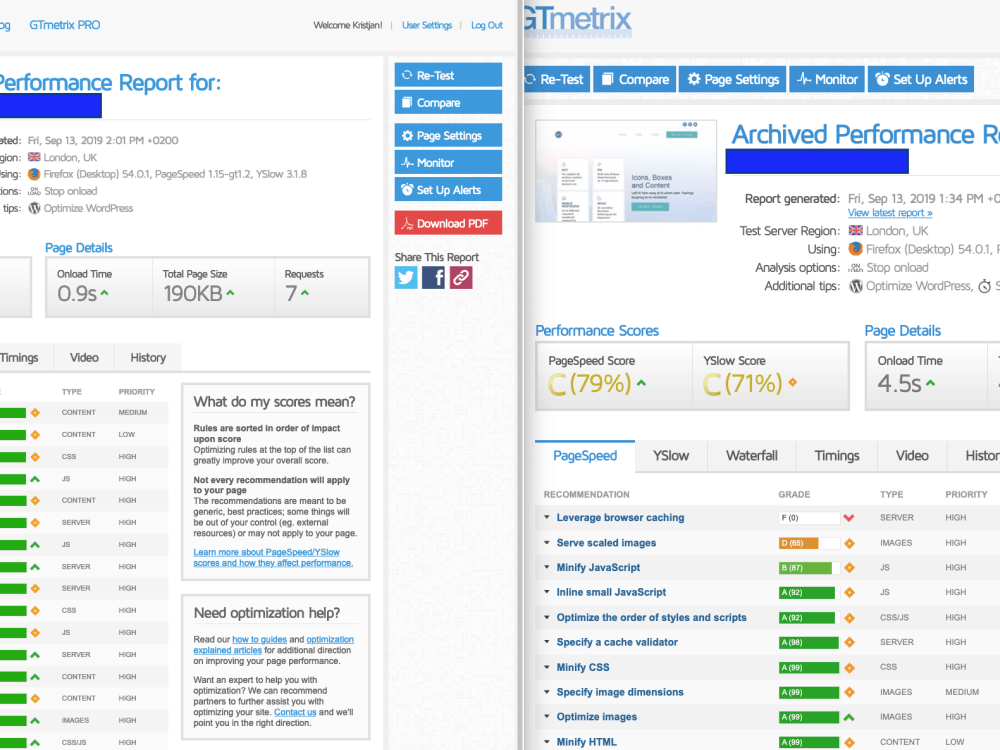This screenshot has height=750, width=1000.
Task: Open the how to guides link
Action: 260,639
